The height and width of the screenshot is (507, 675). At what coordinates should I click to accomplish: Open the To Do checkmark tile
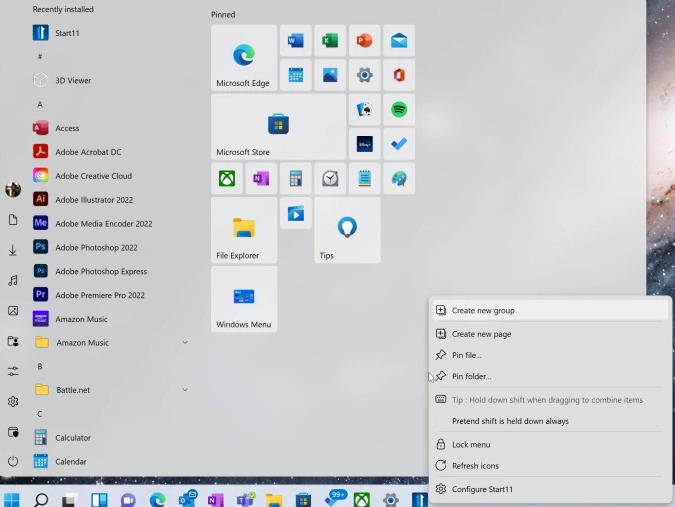[399, 144]
